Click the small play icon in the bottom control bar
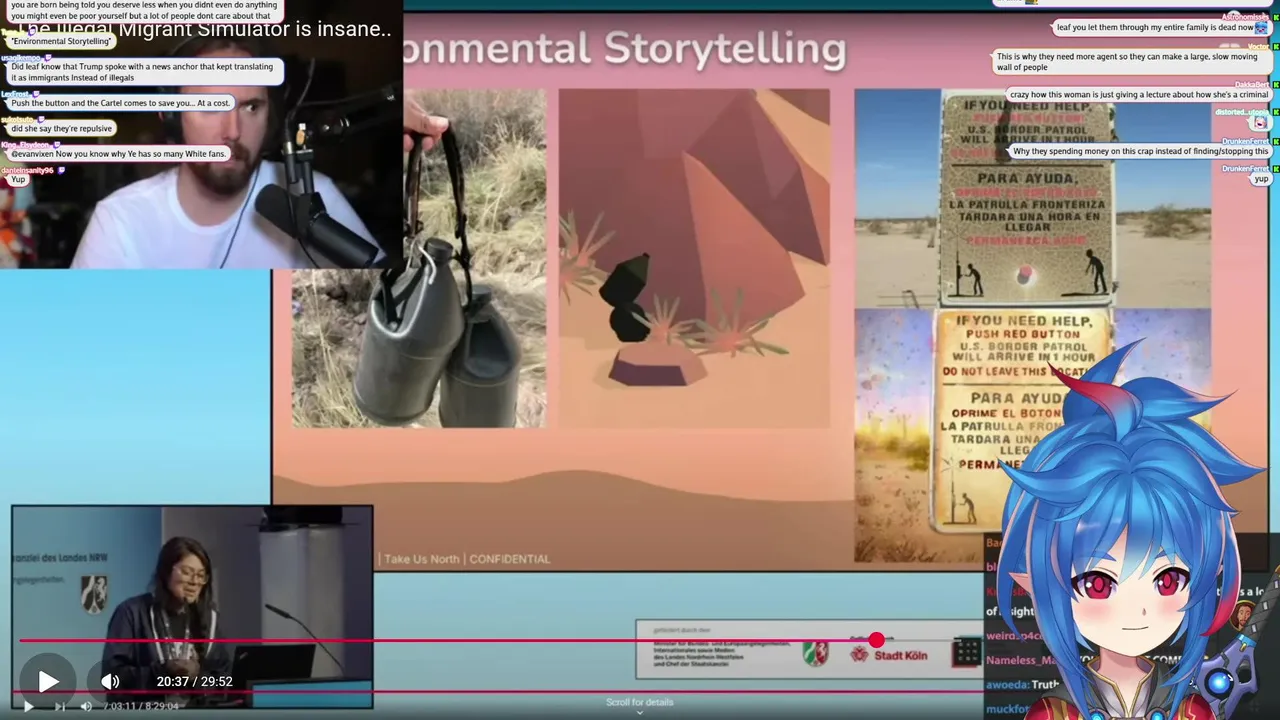This screenshot has width=1280, height=720. pyautogui.click(x=28, y=706)
